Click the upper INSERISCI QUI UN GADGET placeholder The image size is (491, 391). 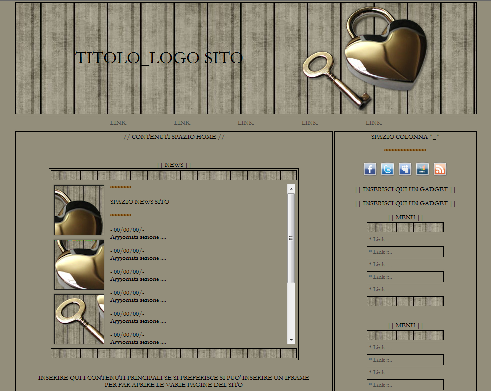pos(406,189)
